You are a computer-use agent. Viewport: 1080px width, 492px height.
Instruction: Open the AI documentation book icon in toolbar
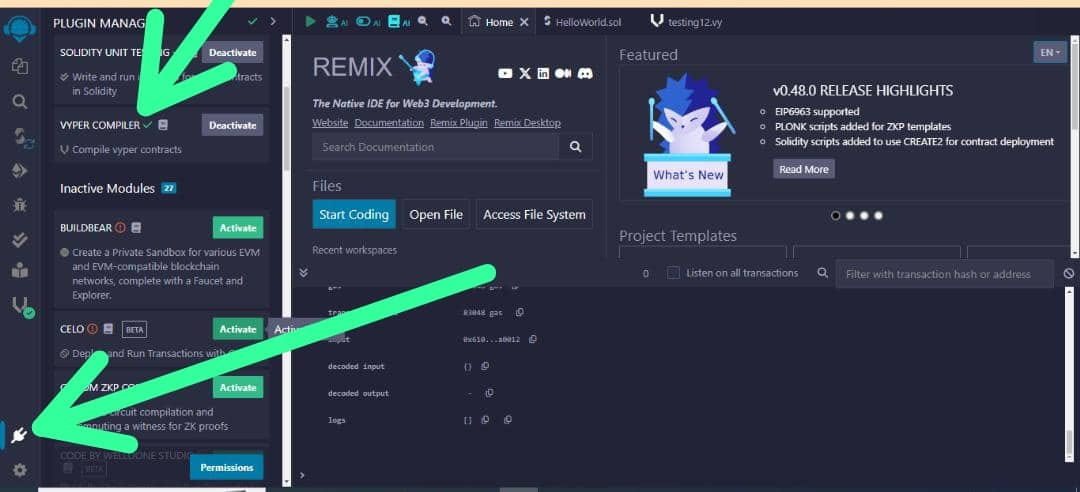coord(398,21)
